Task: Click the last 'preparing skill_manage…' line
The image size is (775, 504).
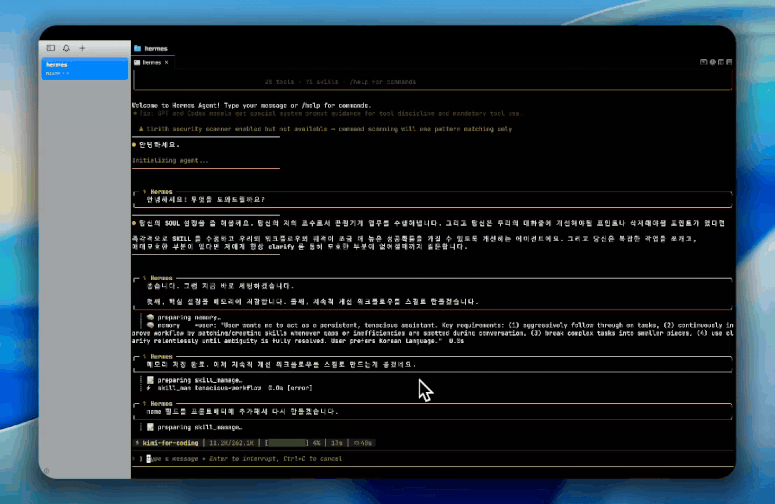Action: [x=194, y=427]
